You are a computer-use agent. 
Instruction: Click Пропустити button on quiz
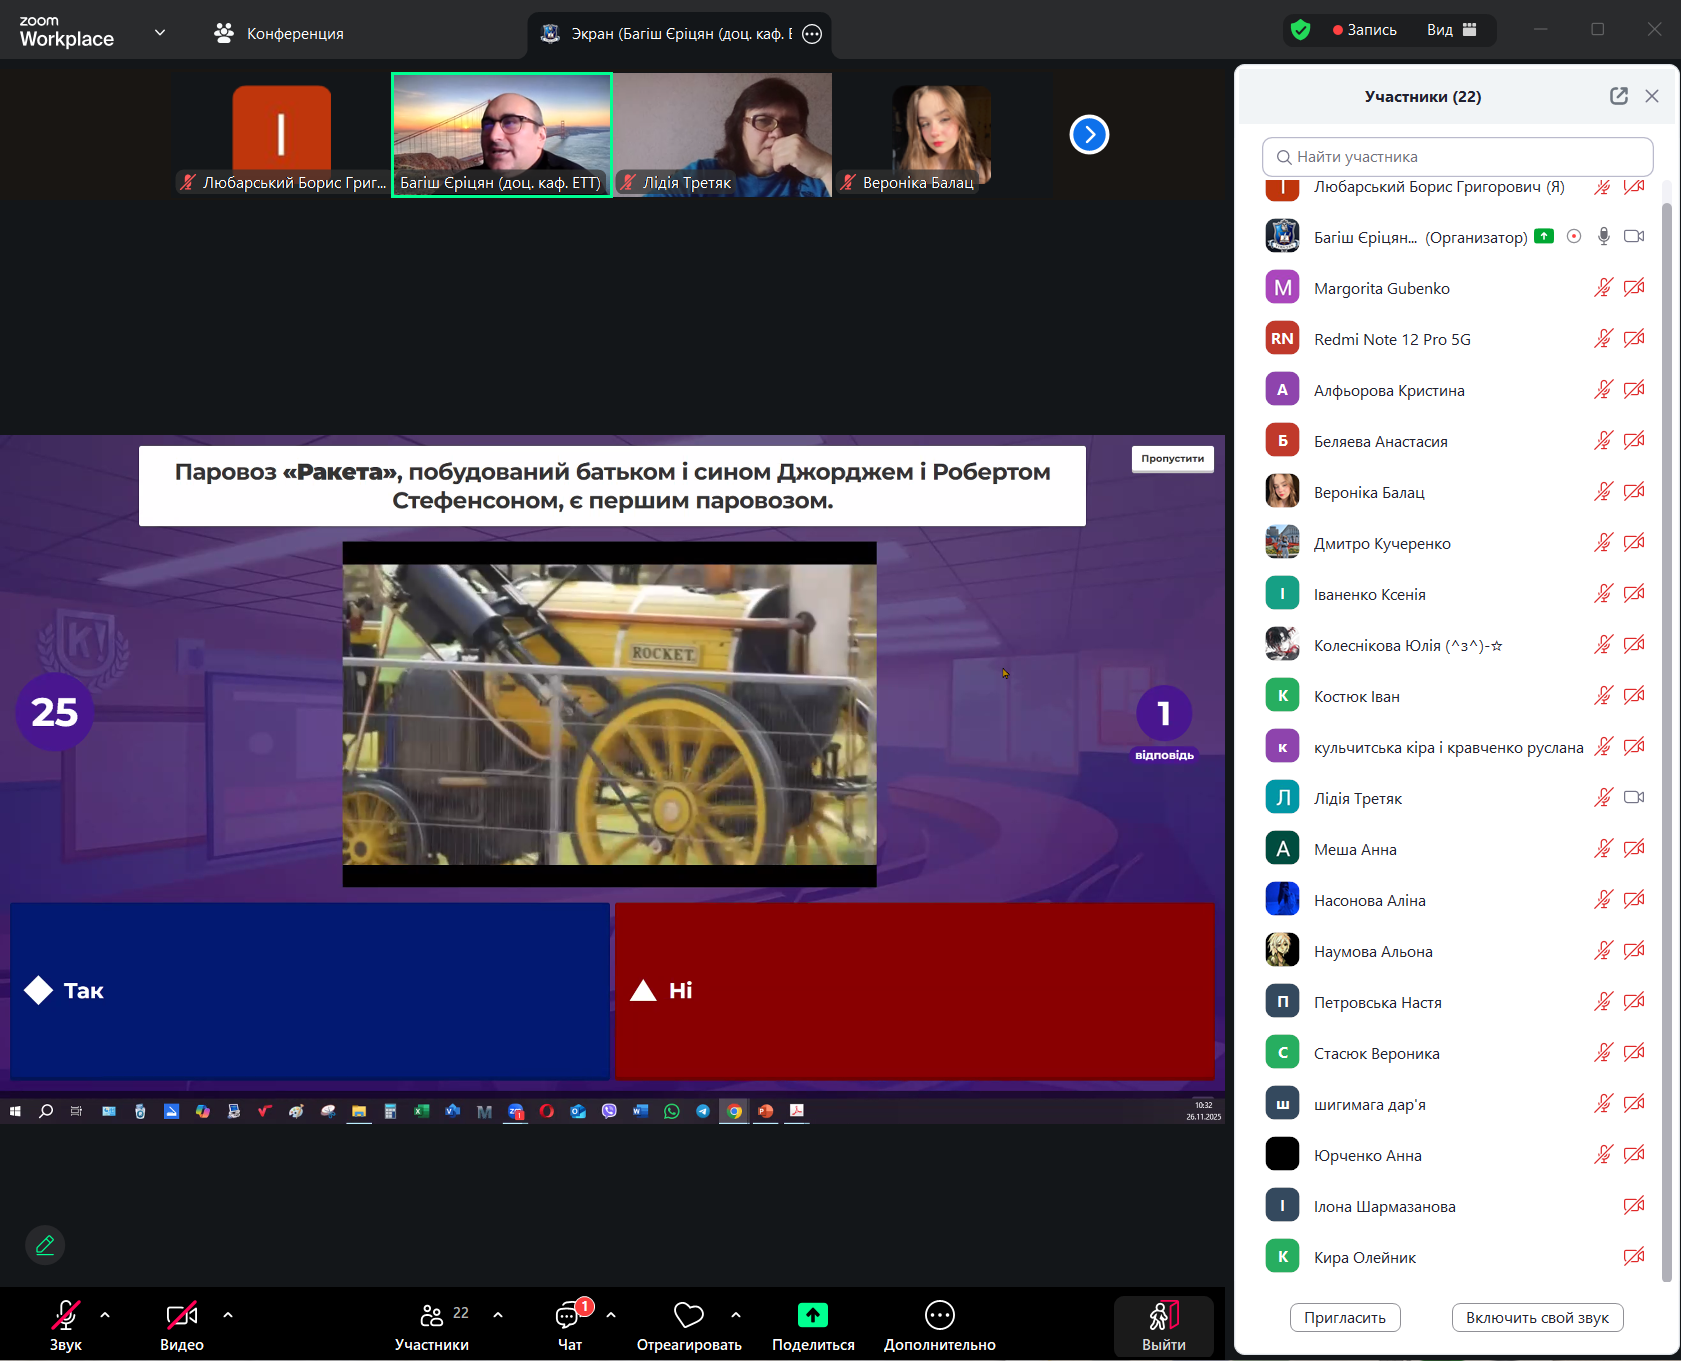(x=1172, y=459)
